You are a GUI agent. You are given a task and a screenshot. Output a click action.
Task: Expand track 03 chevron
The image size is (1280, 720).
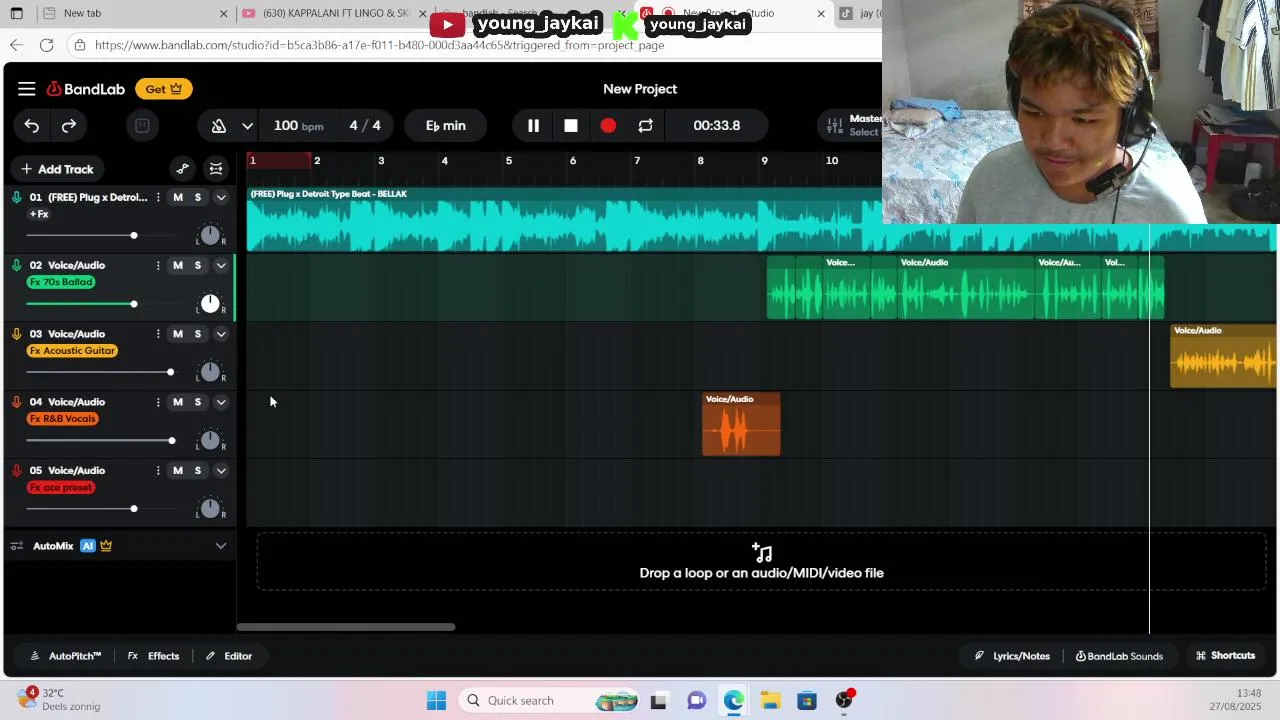(x=221, y=334)
